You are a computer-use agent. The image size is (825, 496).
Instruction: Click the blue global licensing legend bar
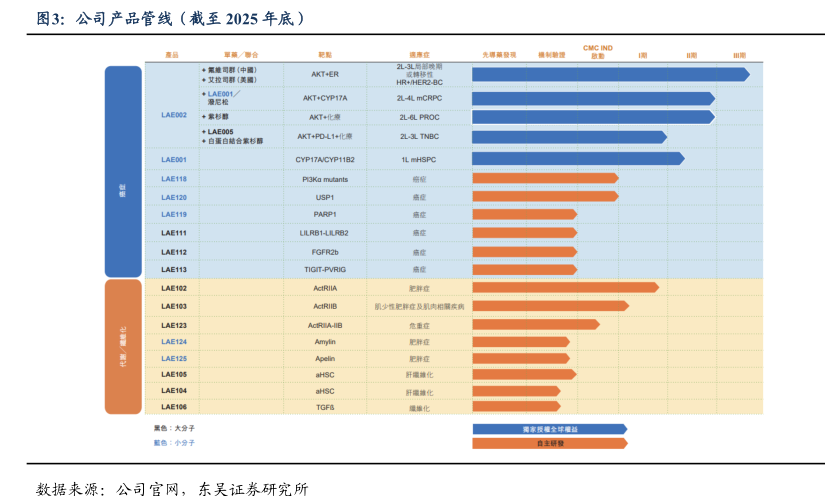click(549, 429)
